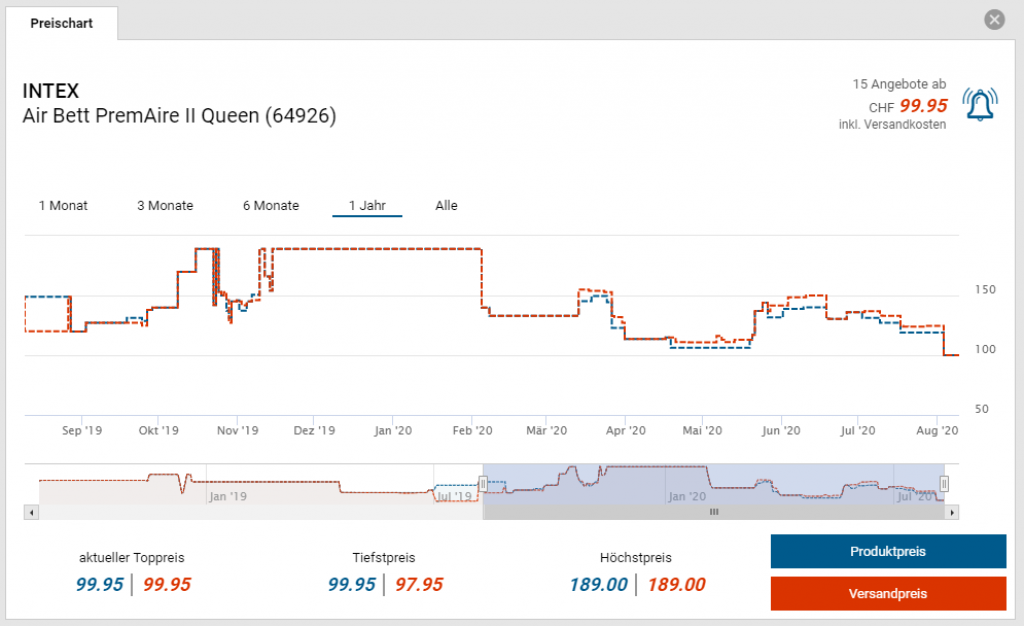The width and height of the screenshot is (1024, 626).
Task: Open the 15 Angebote ab offers link
Action: coord(899,83)
